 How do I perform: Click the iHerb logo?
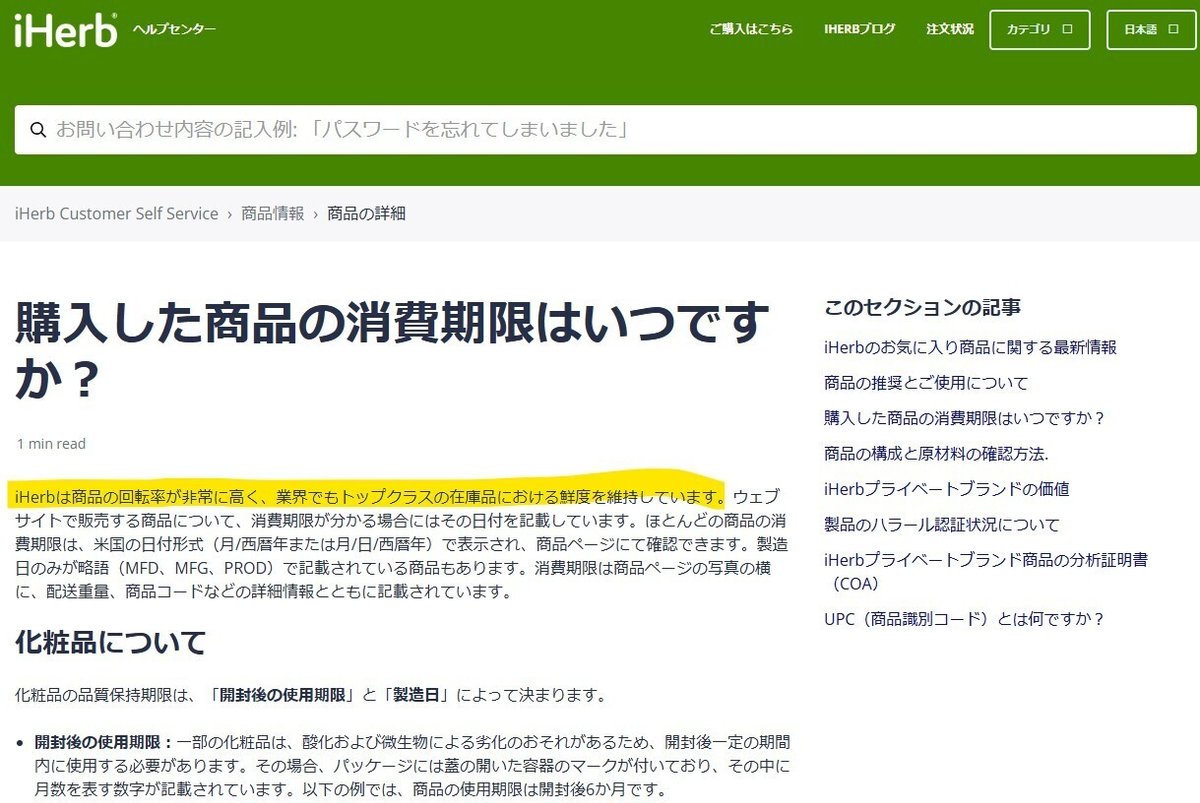63,28
